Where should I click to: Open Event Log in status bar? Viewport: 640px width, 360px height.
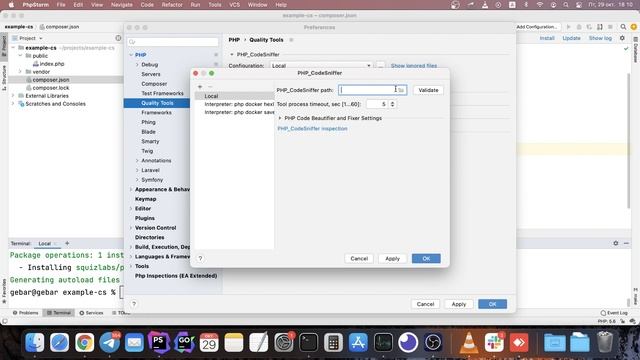tap(614, 313)
